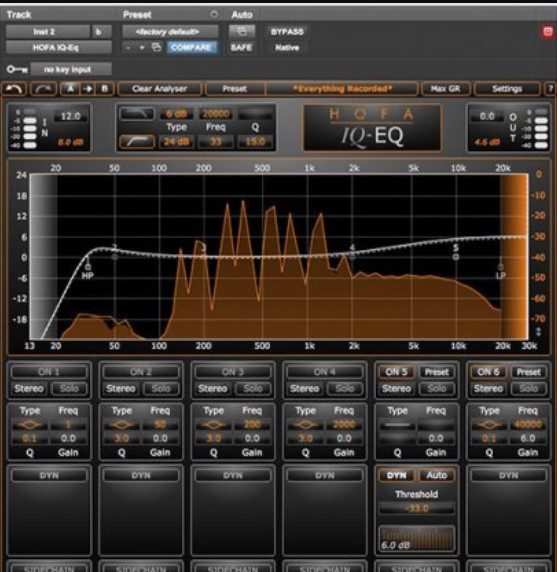The width and height of the screenshot is (557, 572).
Task: Click the band 5 threshold 6.0 dB meter slider
Action: point(417,538)
